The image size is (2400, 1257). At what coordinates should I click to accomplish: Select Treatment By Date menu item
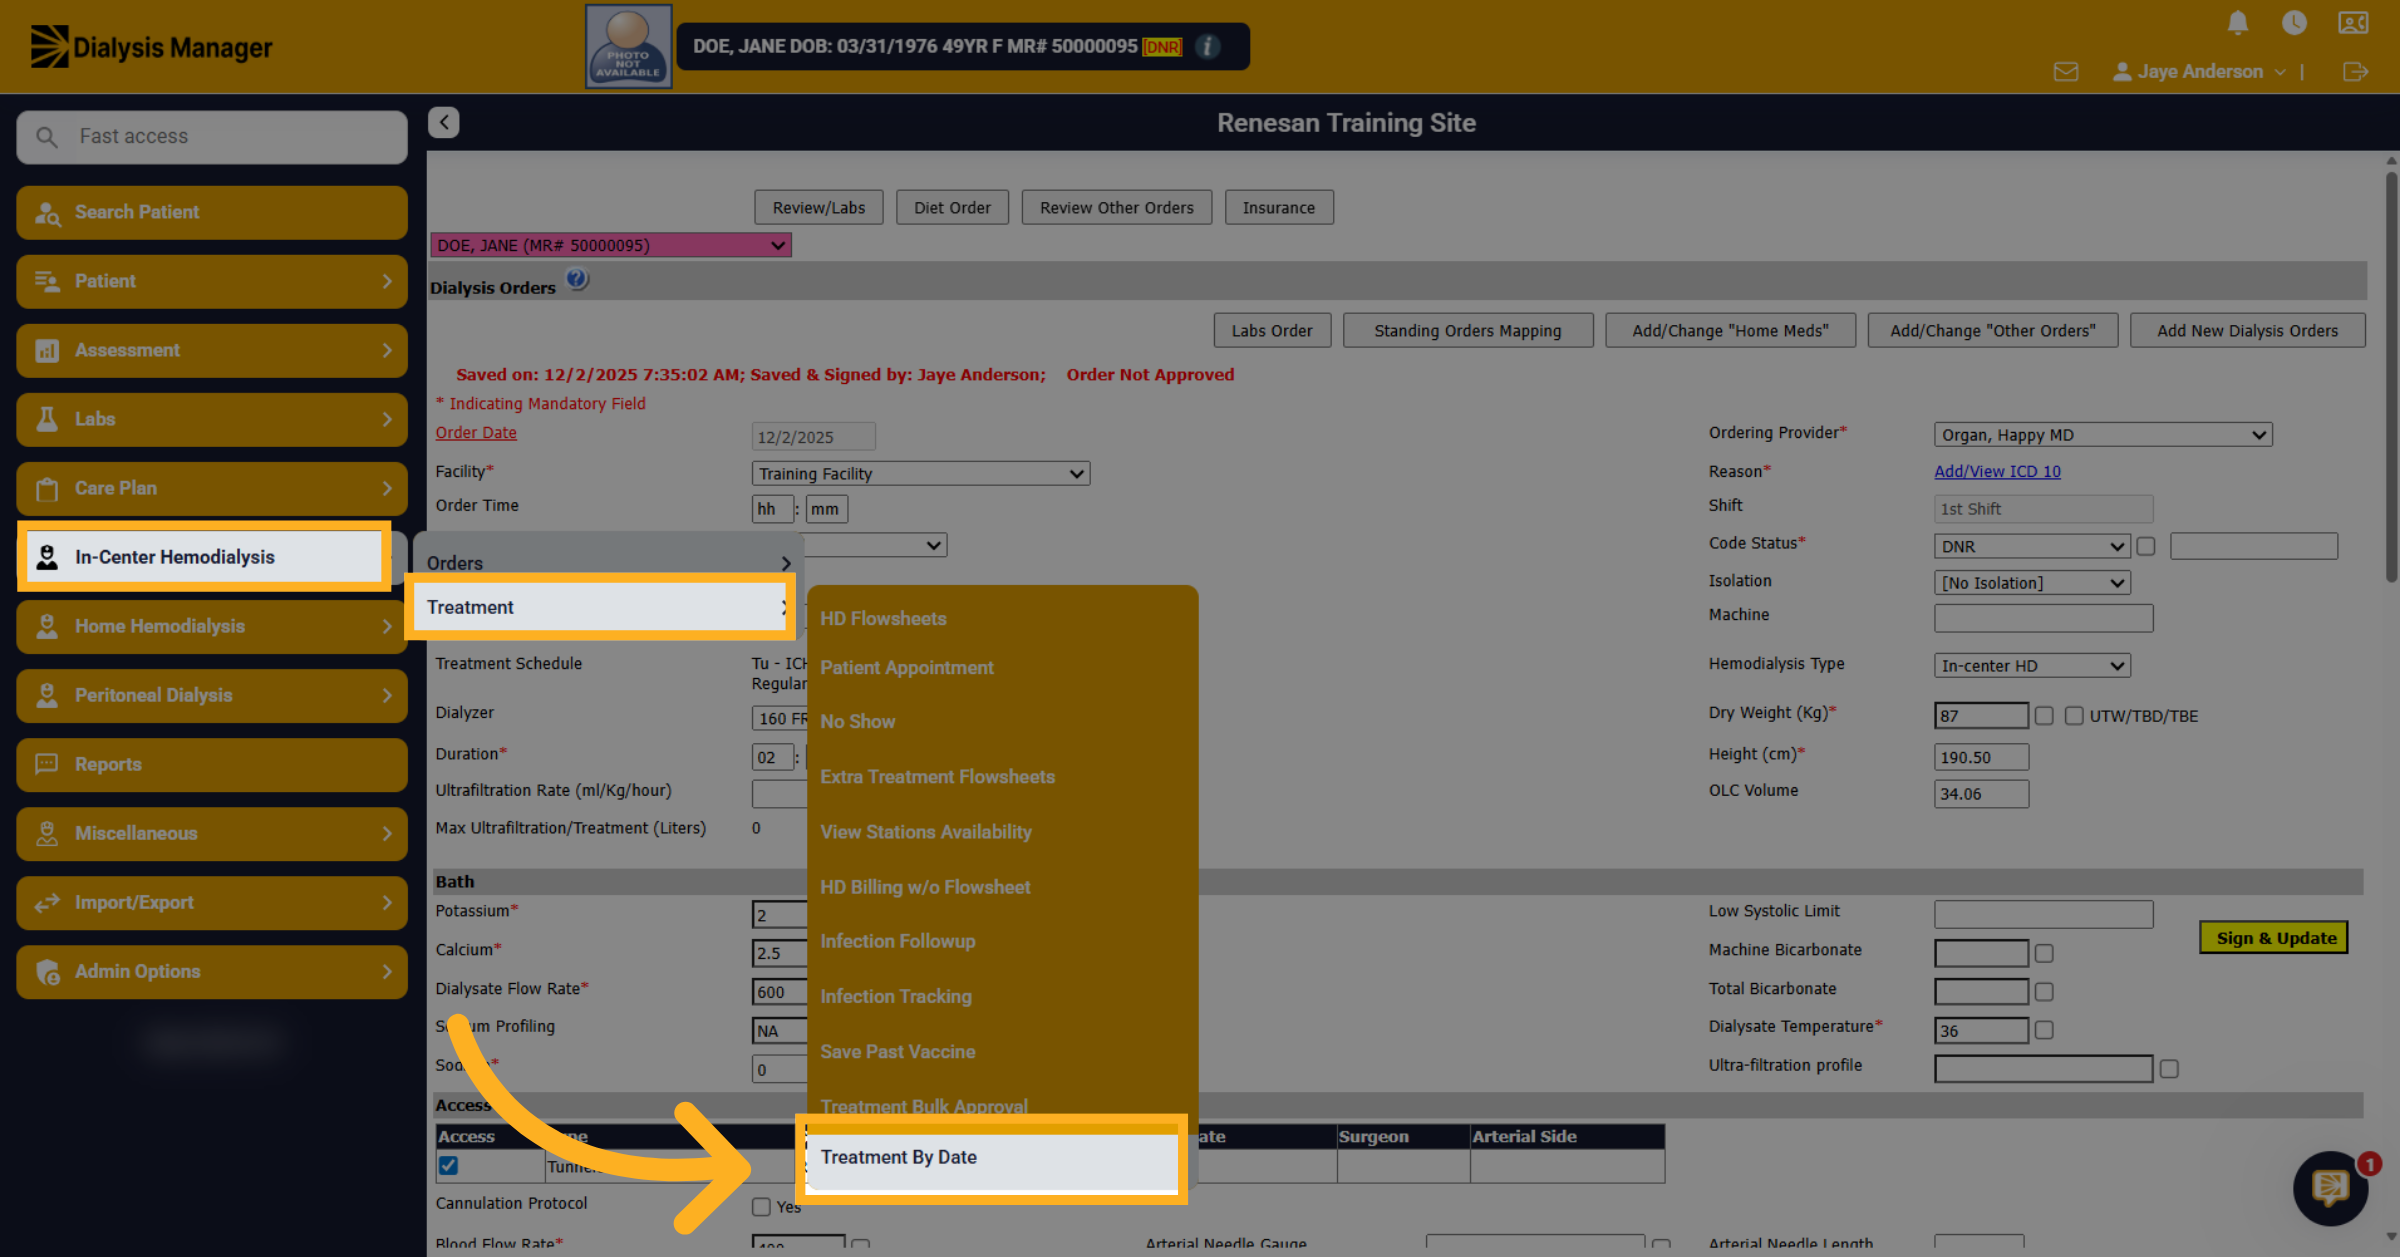click(992, 1157)
